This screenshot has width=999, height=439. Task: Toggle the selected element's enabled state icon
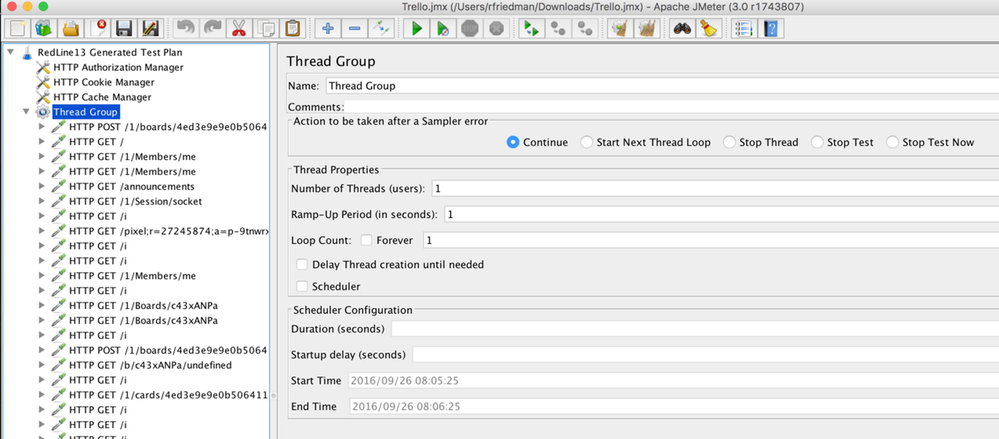pos(381,29)
